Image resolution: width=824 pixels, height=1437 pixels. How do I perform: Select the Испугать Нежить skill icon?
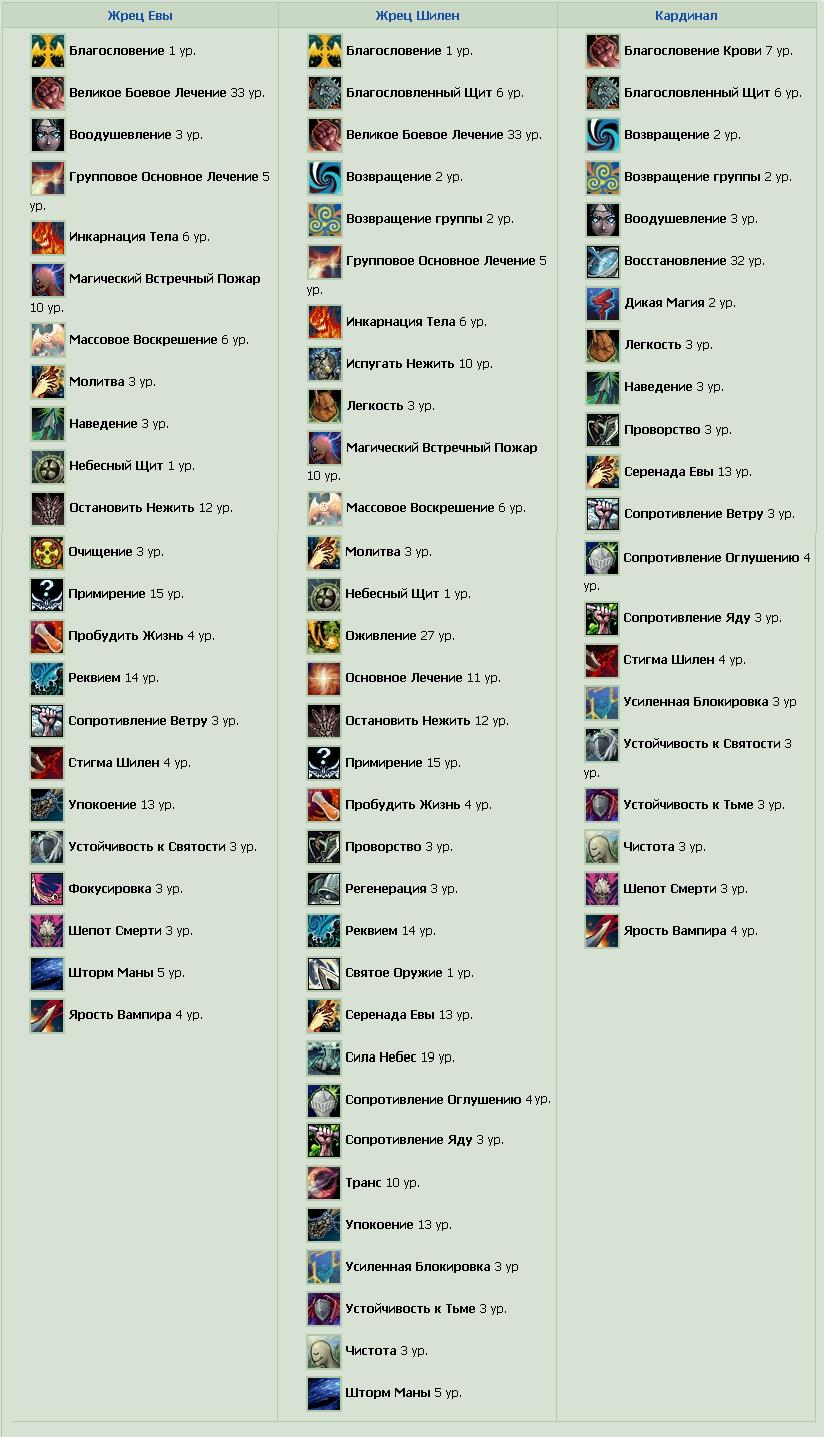click(324, 364)
